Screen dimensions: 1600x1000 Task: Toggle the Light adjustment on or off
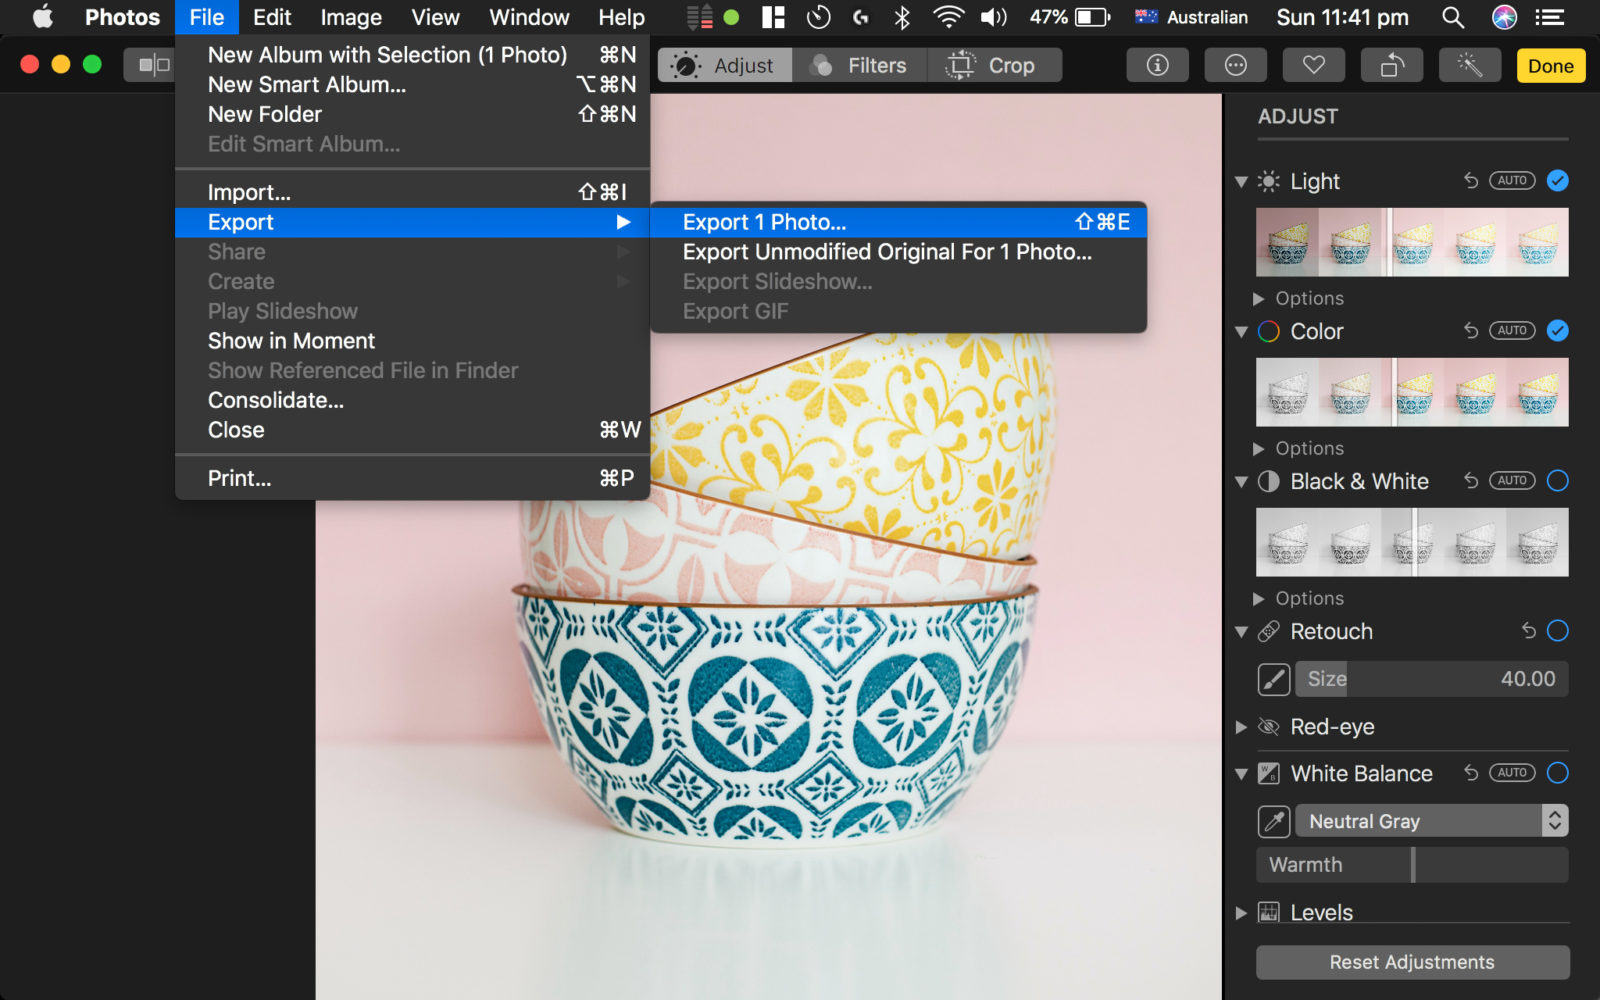(x=1557, y=181)
